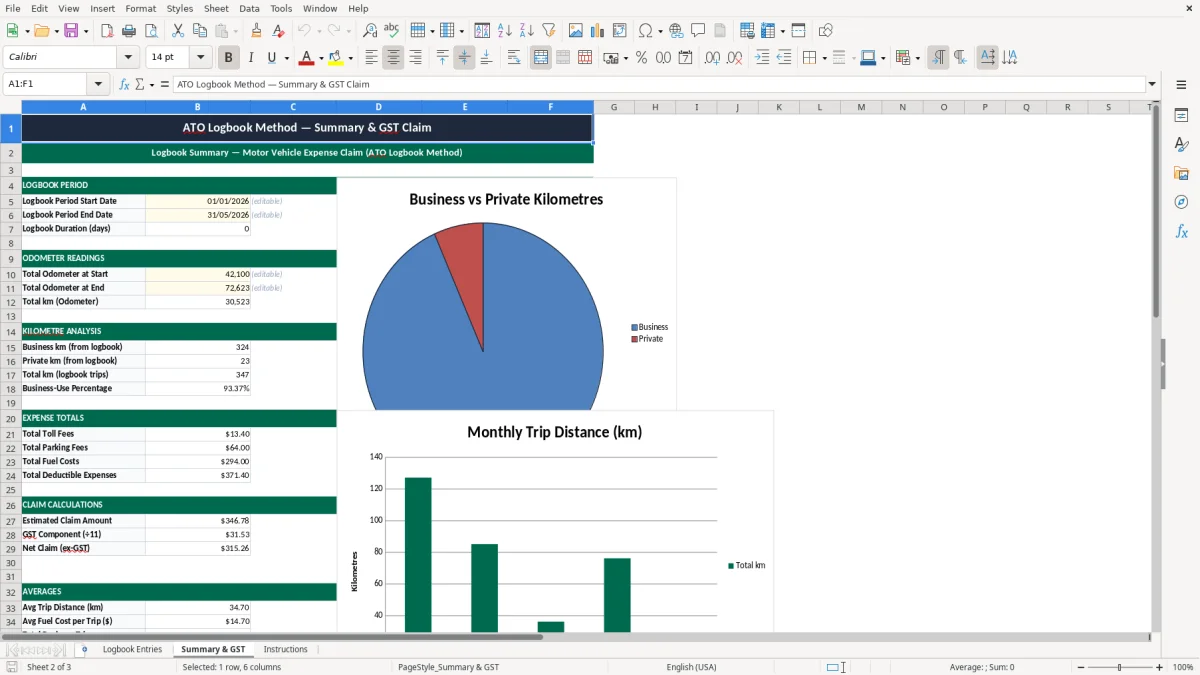Click Add Decimal Place icon
The image size is (1200, 675).
point(713,58)
